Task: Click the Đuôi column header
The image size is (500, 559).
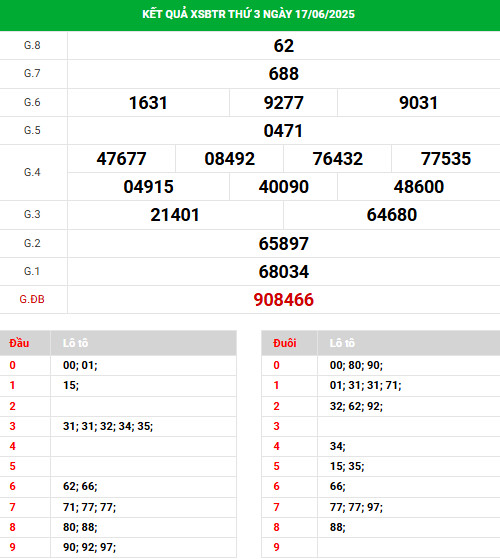Action: pos(285,343)
